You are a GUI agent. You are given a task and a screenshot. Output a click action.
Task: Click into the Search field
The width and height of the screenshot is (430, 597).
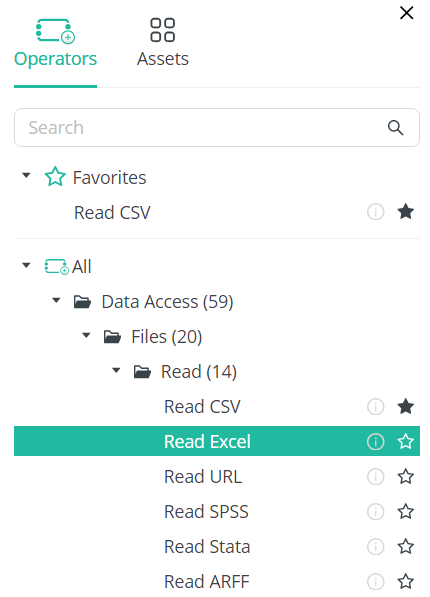[217, 128]
